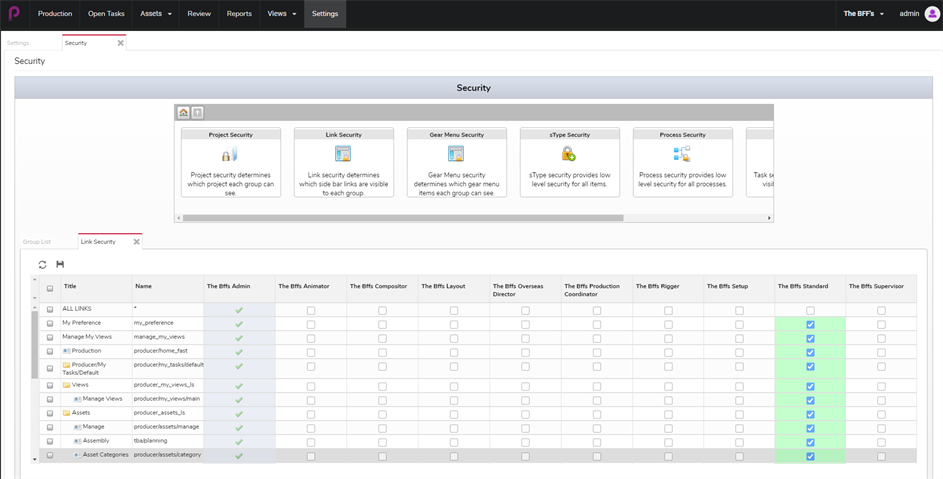Click the refresh icon above the table
Viewport: 943px width, 479px height.
click(42, 265)
